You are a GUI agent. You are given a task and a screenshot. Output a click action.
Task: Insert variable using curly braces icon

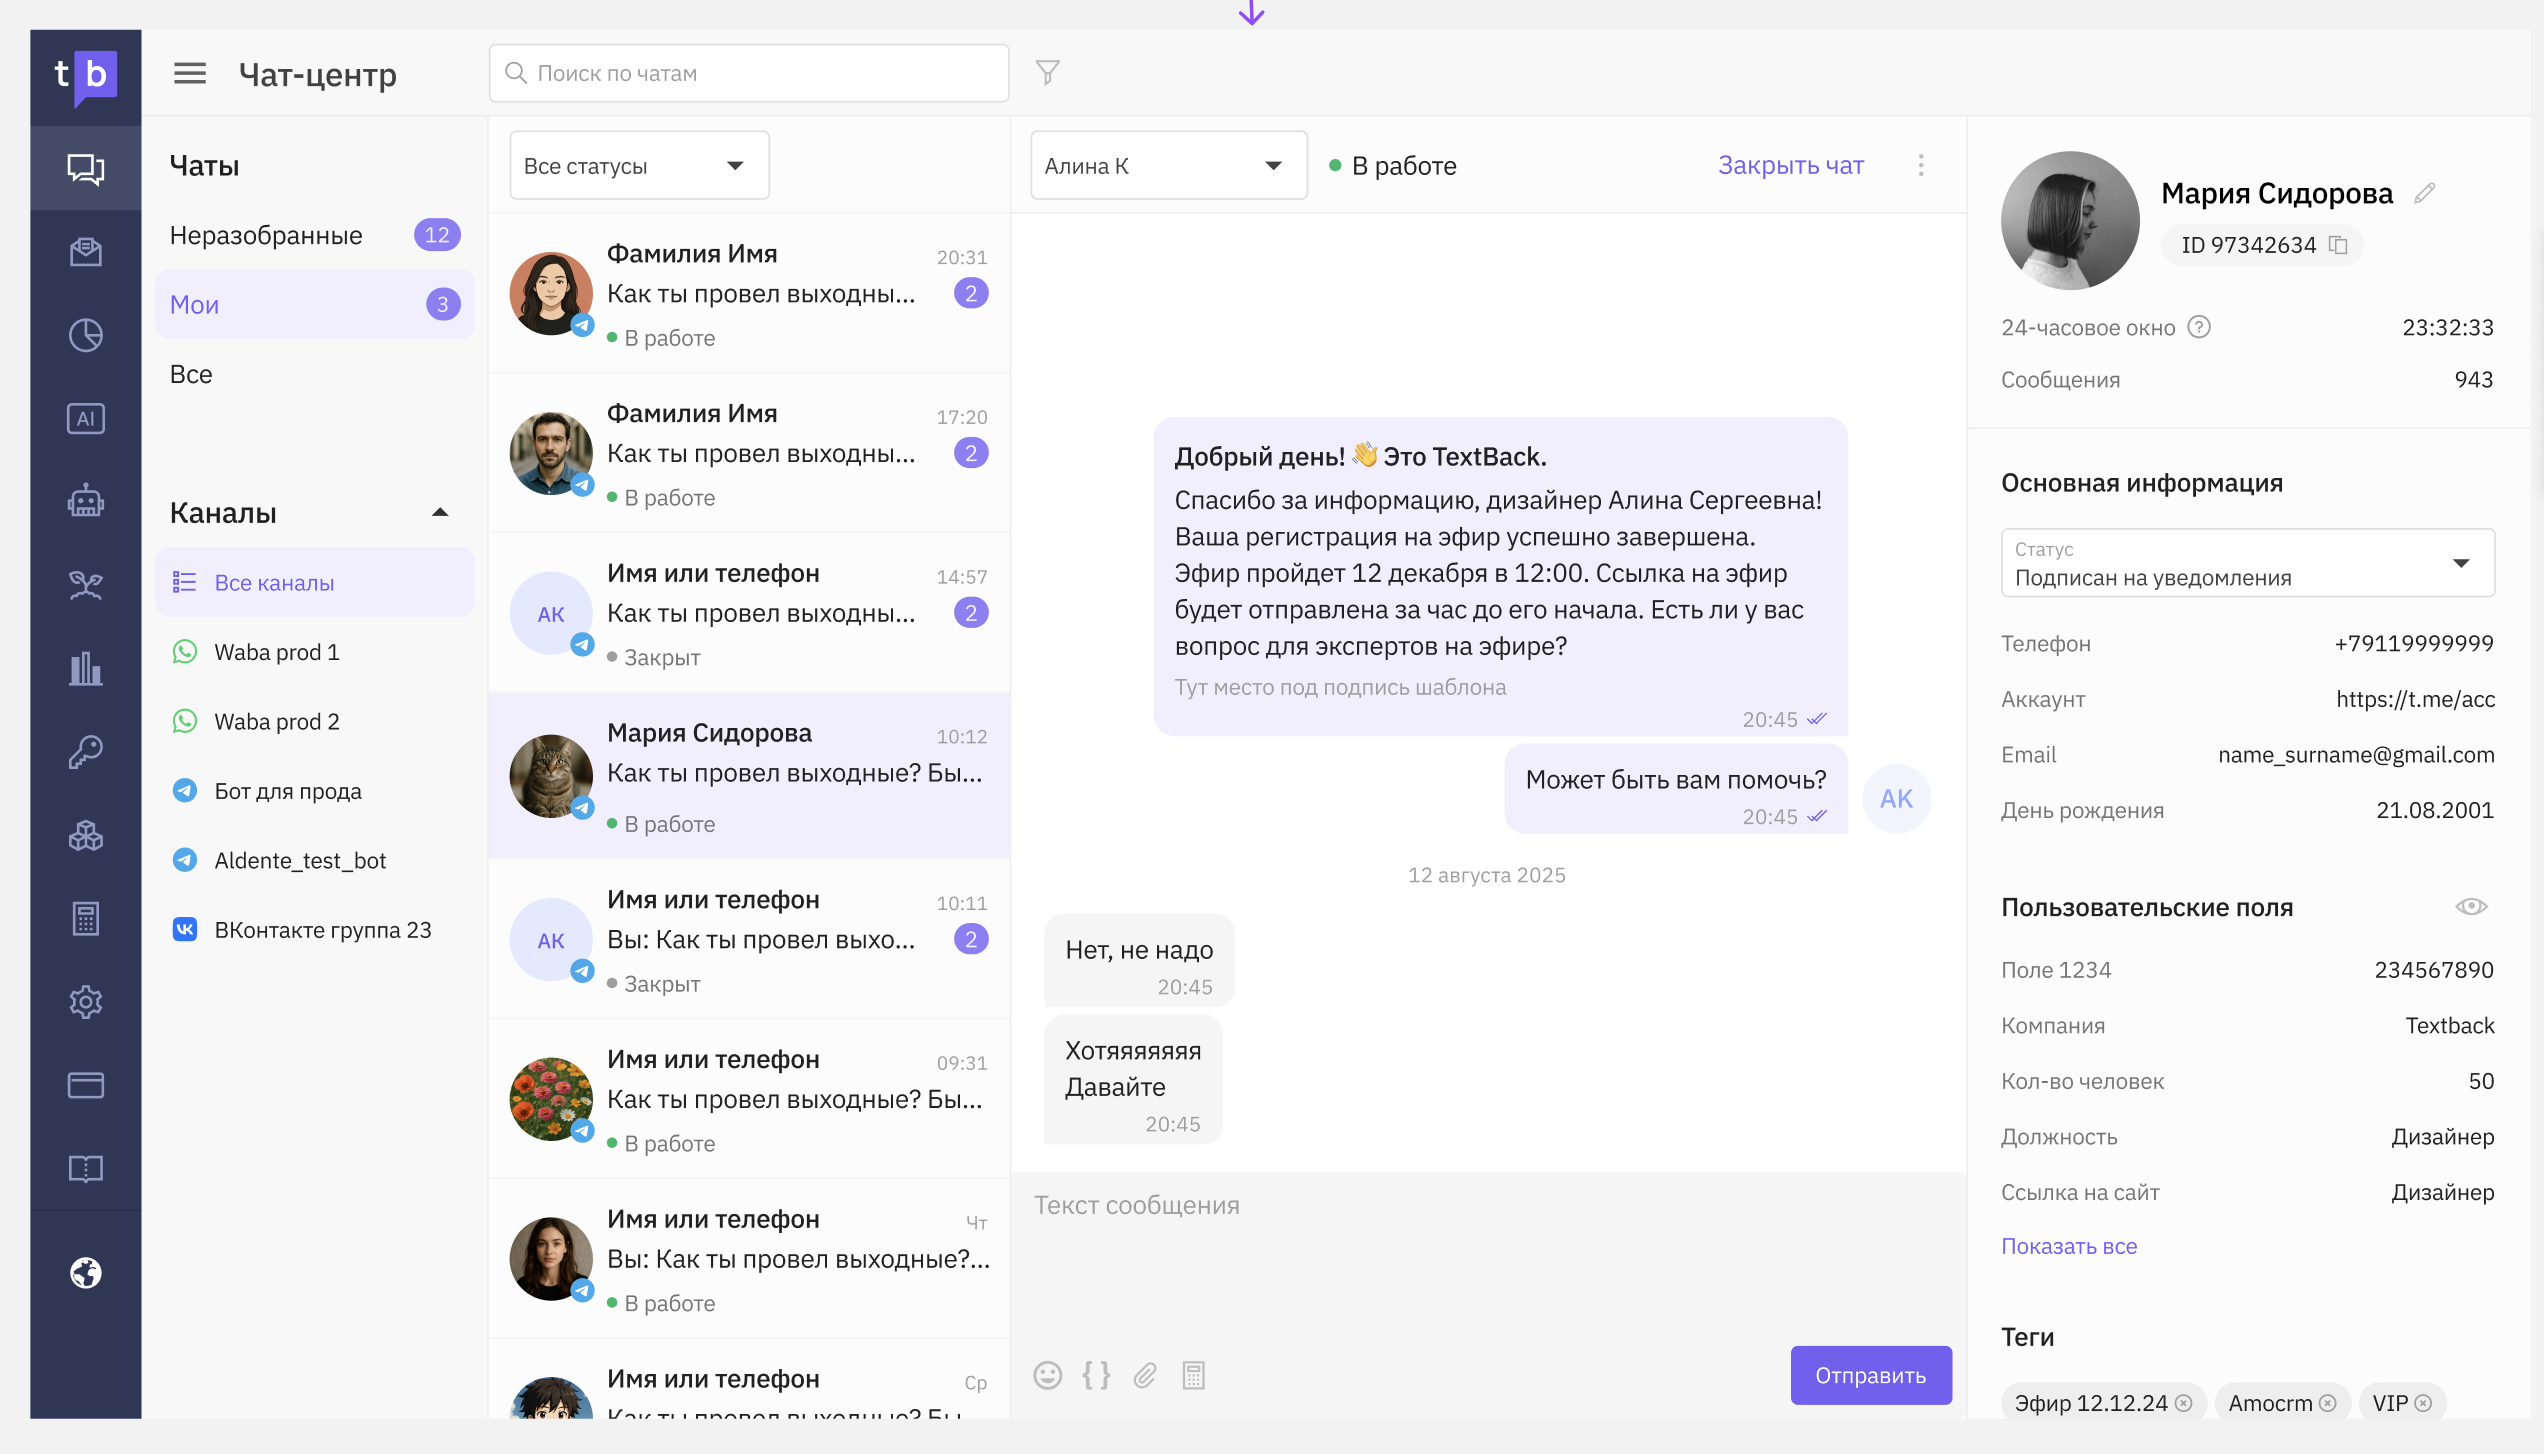coord(1096,1376)
